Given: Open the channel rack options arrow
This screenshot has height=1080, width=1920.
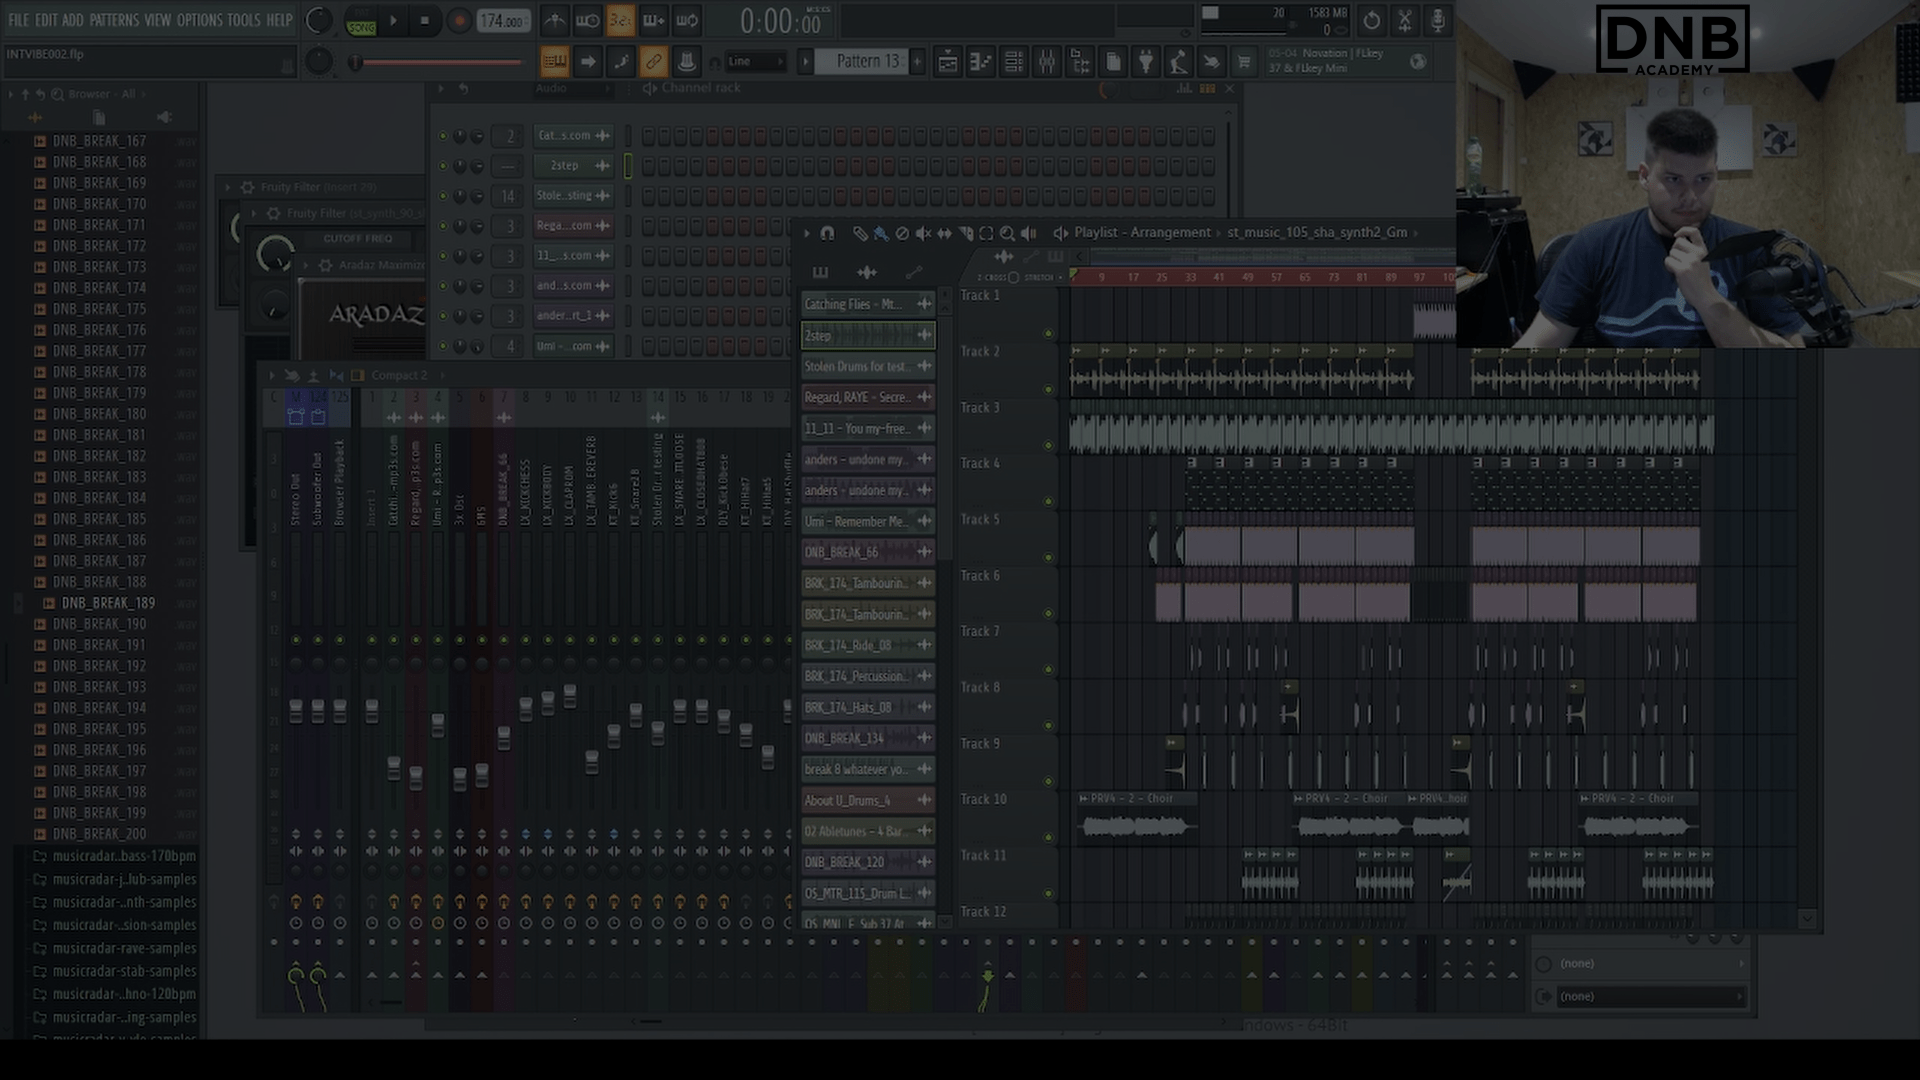Looking at the screenshot, I should pyautogui.click(x=441, y=89).
